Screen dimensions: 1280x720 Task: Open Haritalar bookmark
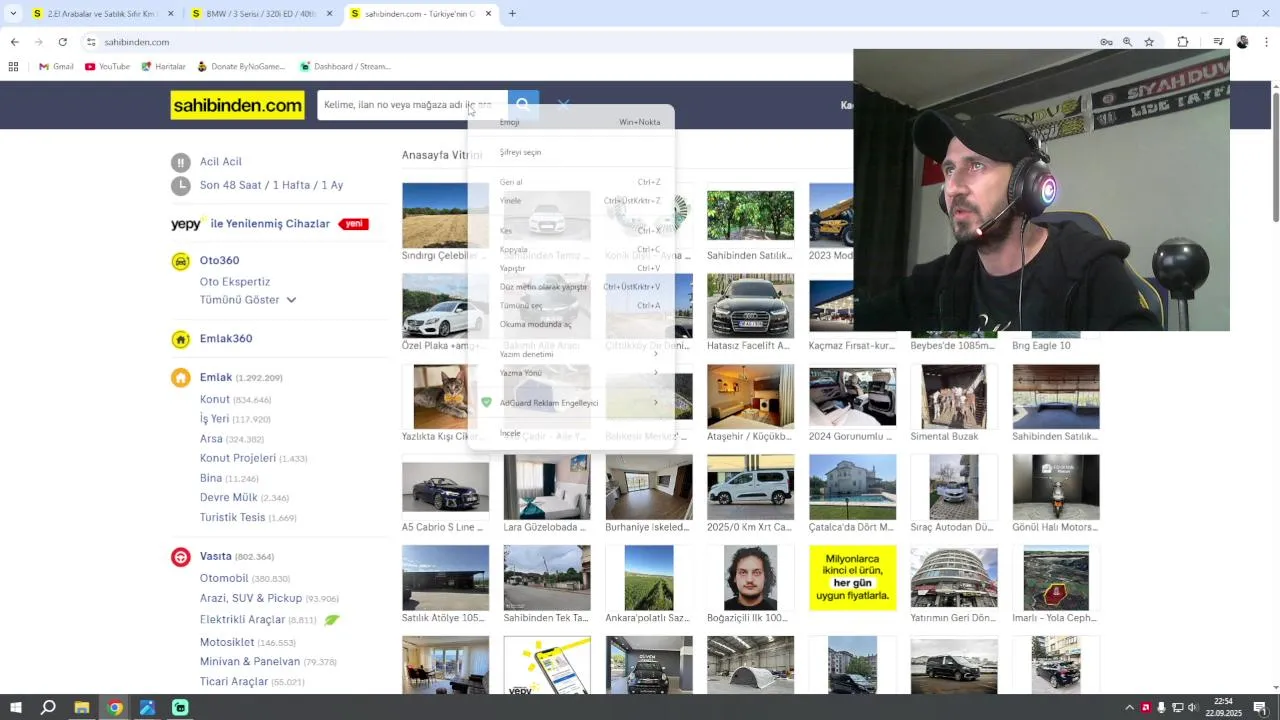pos(163,67)
